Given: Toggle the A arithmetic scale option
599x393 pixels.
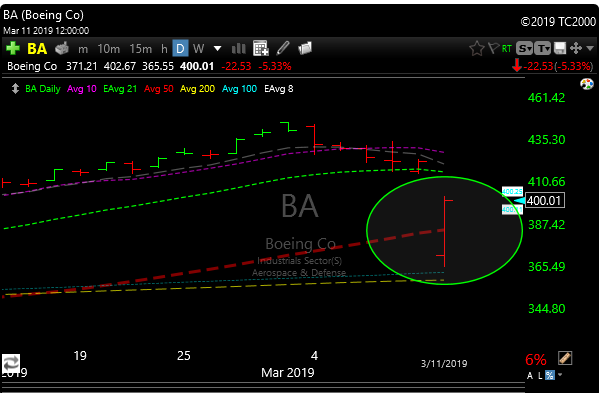Looking at the screenshot, I should [x=529, y=375].
